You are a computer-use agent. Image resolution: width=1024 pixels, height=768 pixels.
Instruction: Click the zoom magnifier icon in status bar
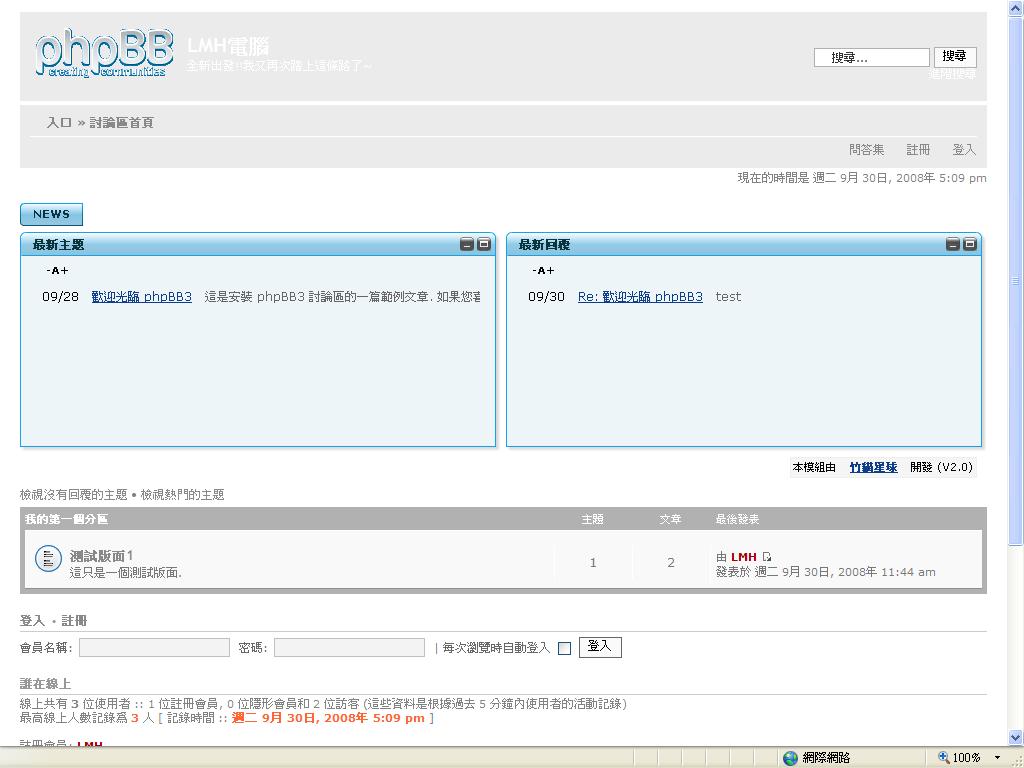click(944, 758)
